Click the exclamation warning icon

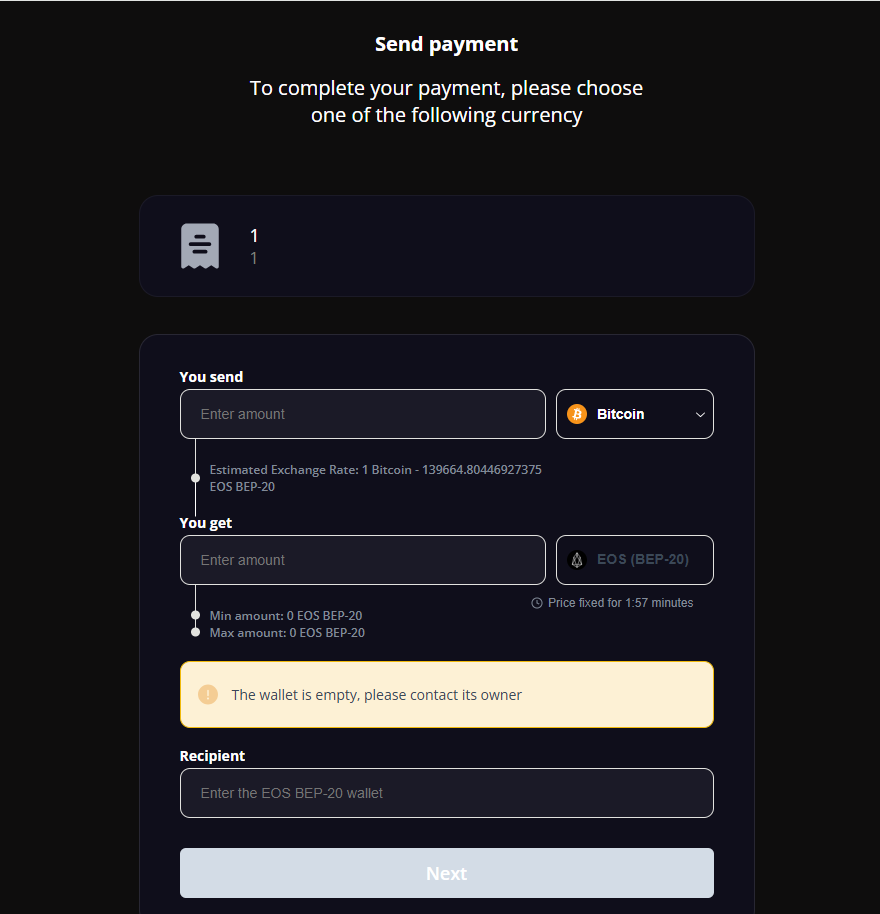[x=208, y=694]
